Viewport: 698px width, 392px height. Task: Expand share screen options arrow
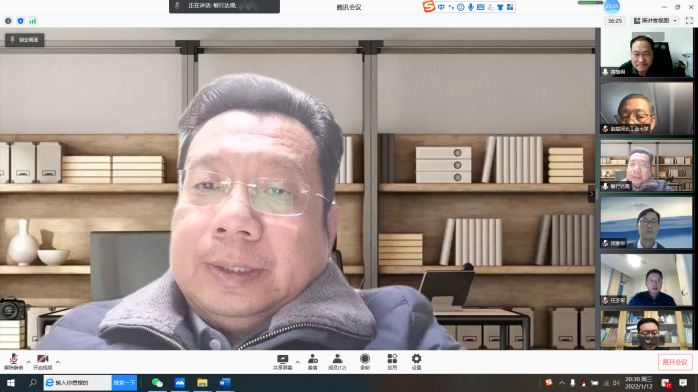[x=297, y=362]
